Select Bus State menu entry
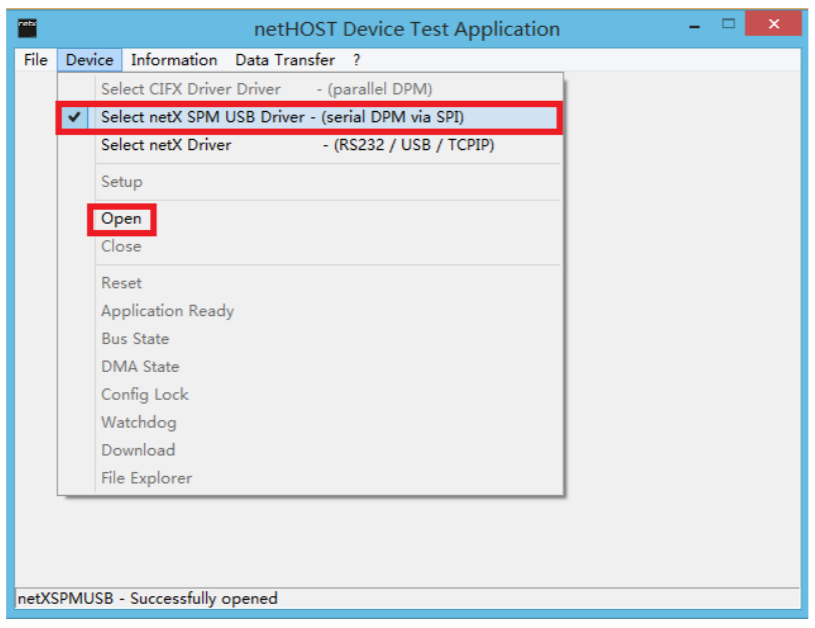Viewport: 815px width, 628px height. [310, 339]
